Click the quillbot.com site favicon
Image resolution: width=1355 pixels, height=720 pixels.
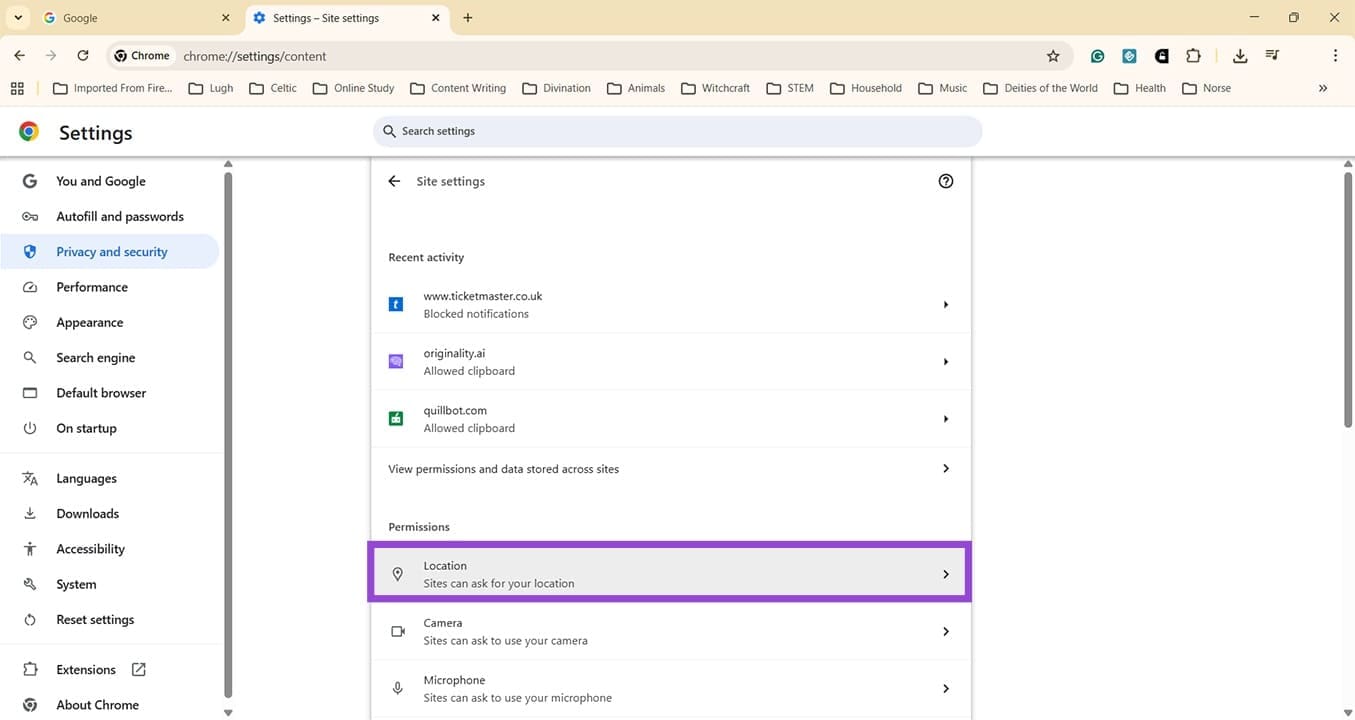tap(396, 418)
